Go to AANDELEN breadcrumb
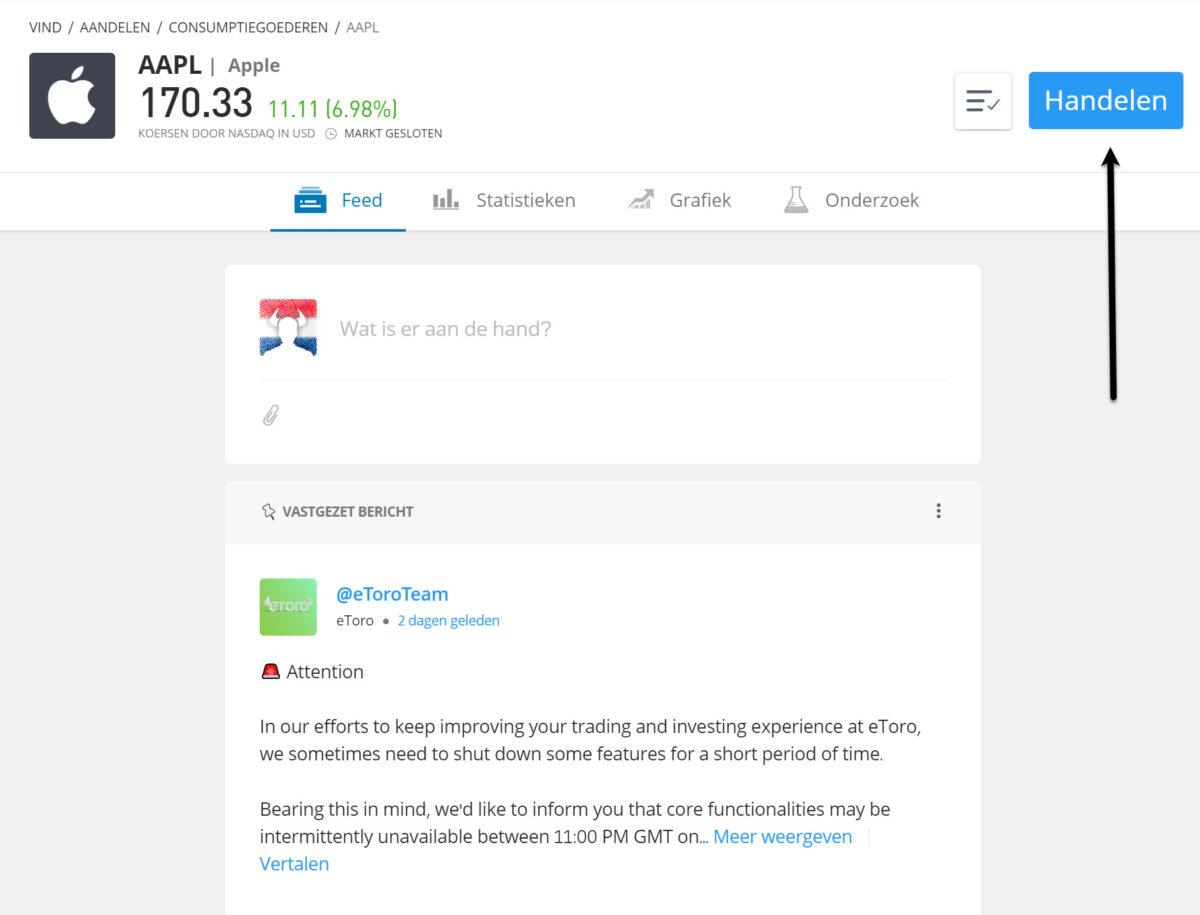 (x=115, y=28)
